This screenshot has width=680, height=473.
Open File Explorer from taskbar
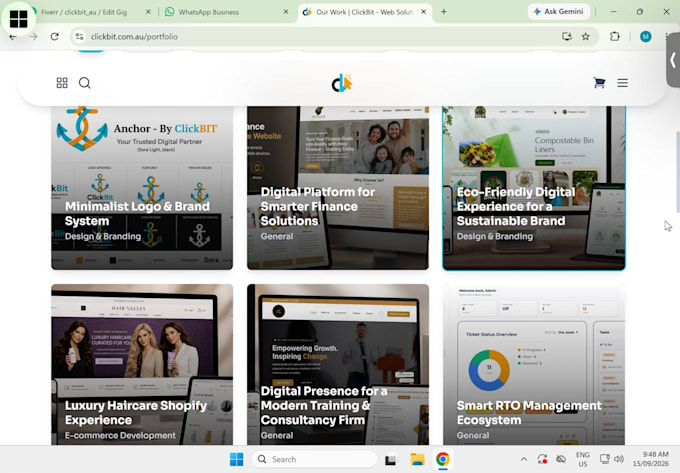pyautogui.click(x=417, y=459)
